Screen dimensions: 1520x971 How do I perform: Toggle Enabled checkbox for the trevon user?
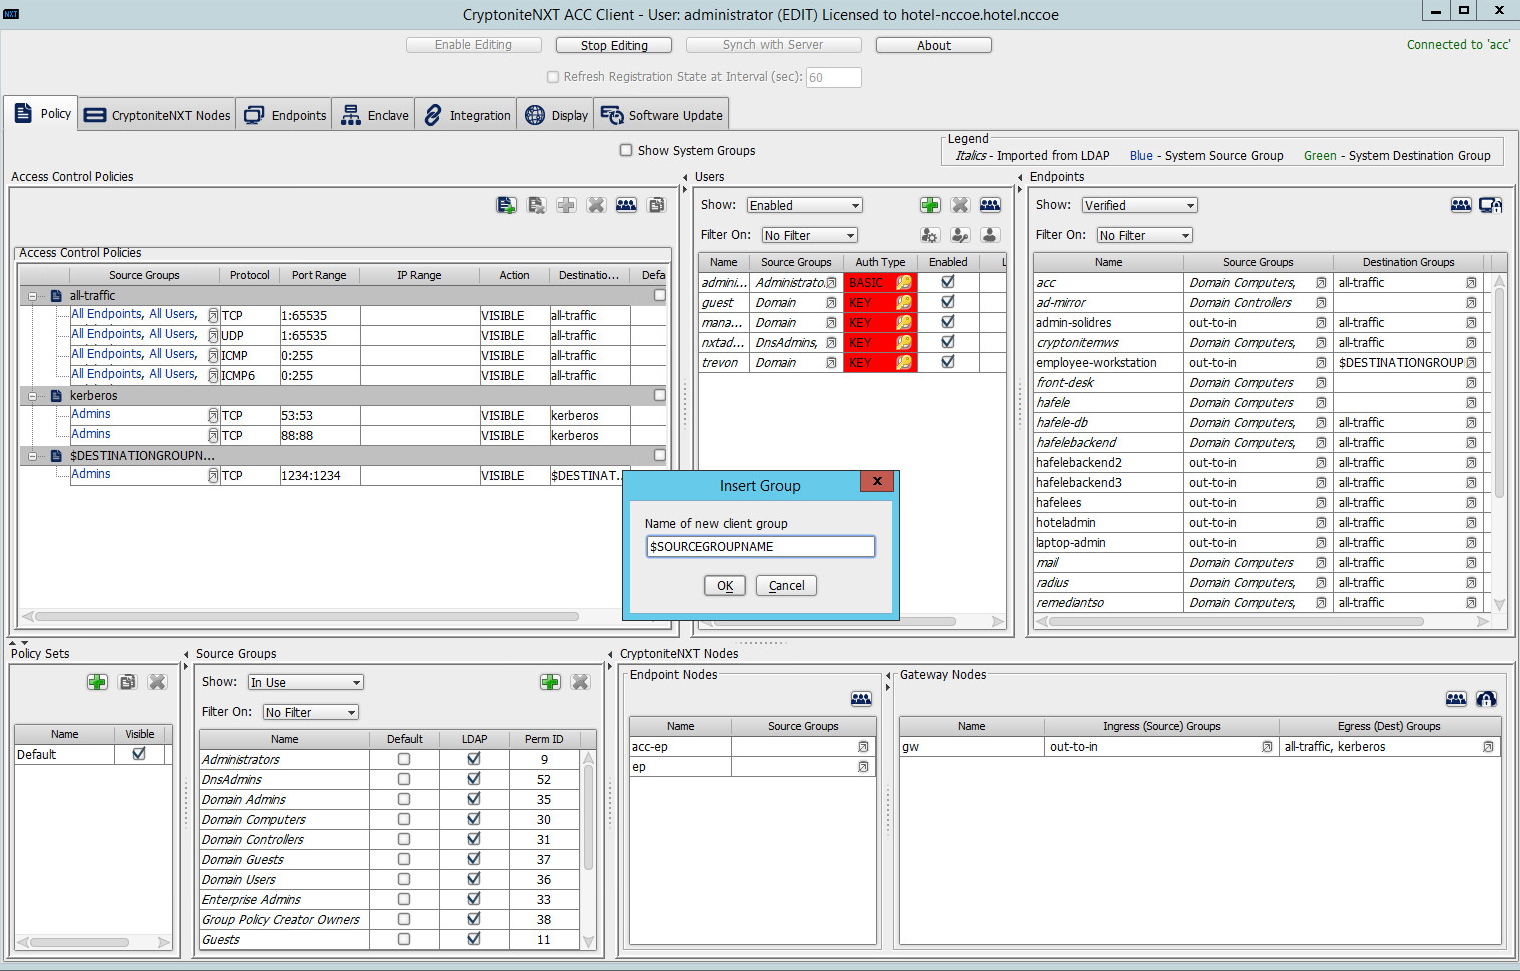948,362
